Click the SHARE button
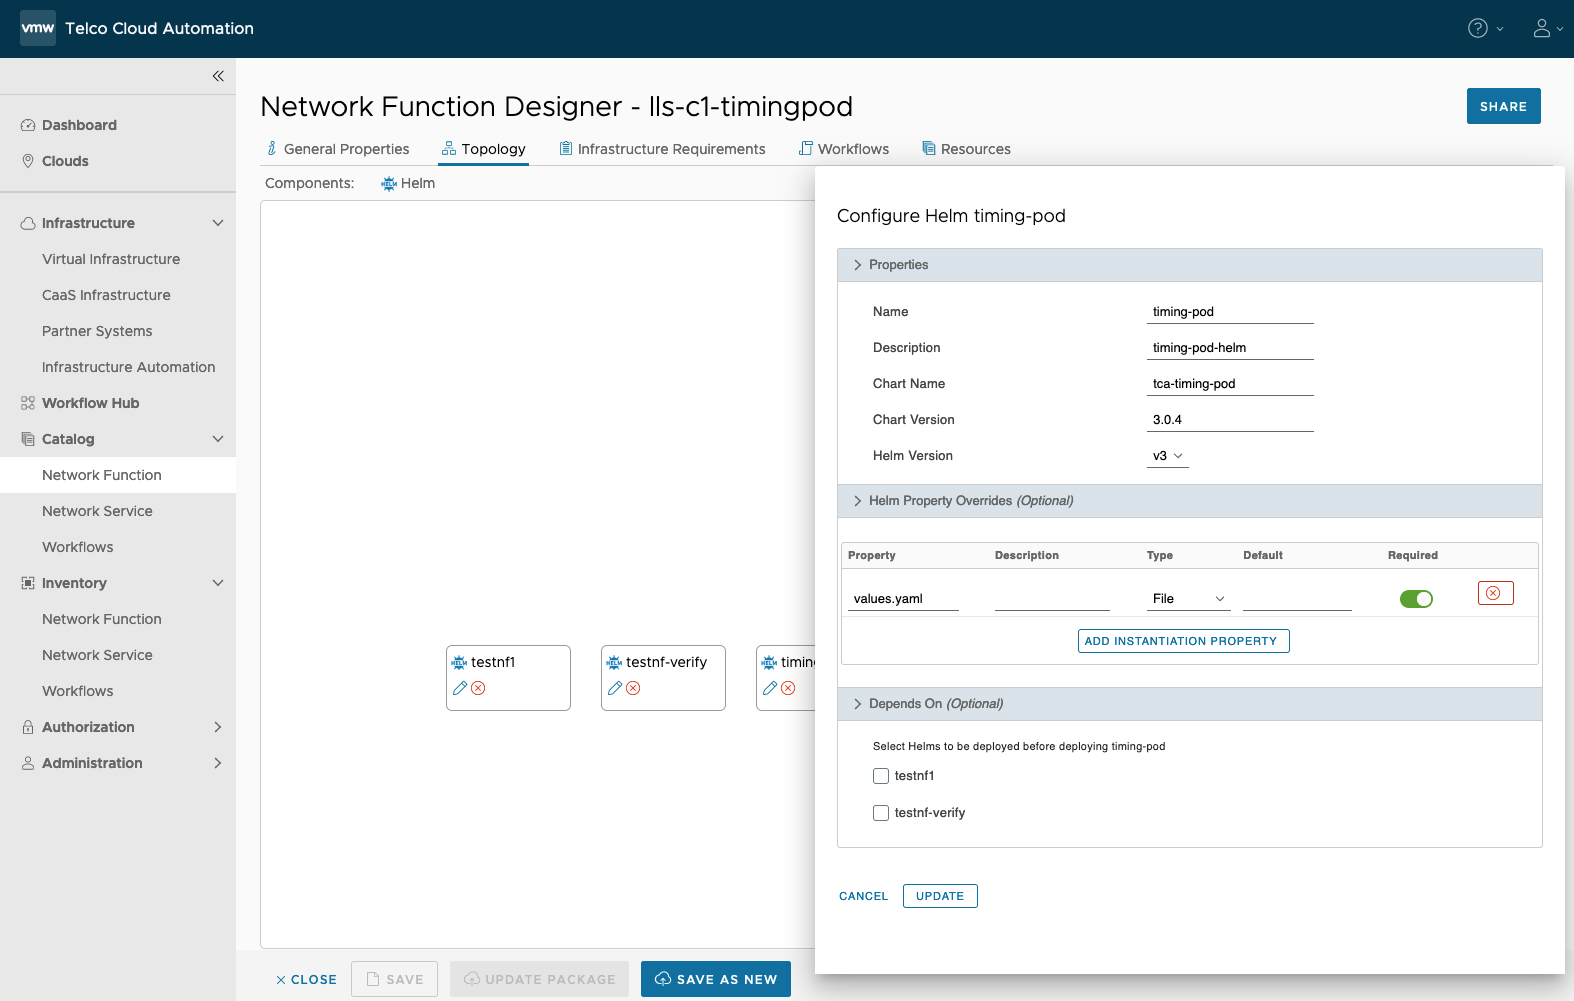Screen dimensions: 1574x1001 (x=1503, y=106)
